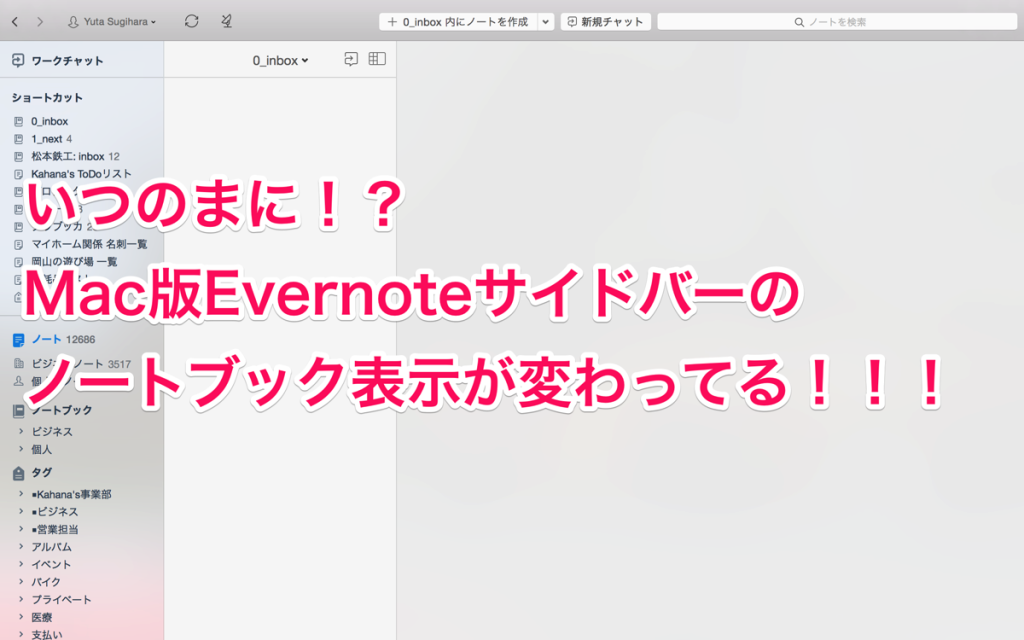
Task: Open the Yuta Sugihara account menu
Action: [112, 22]
